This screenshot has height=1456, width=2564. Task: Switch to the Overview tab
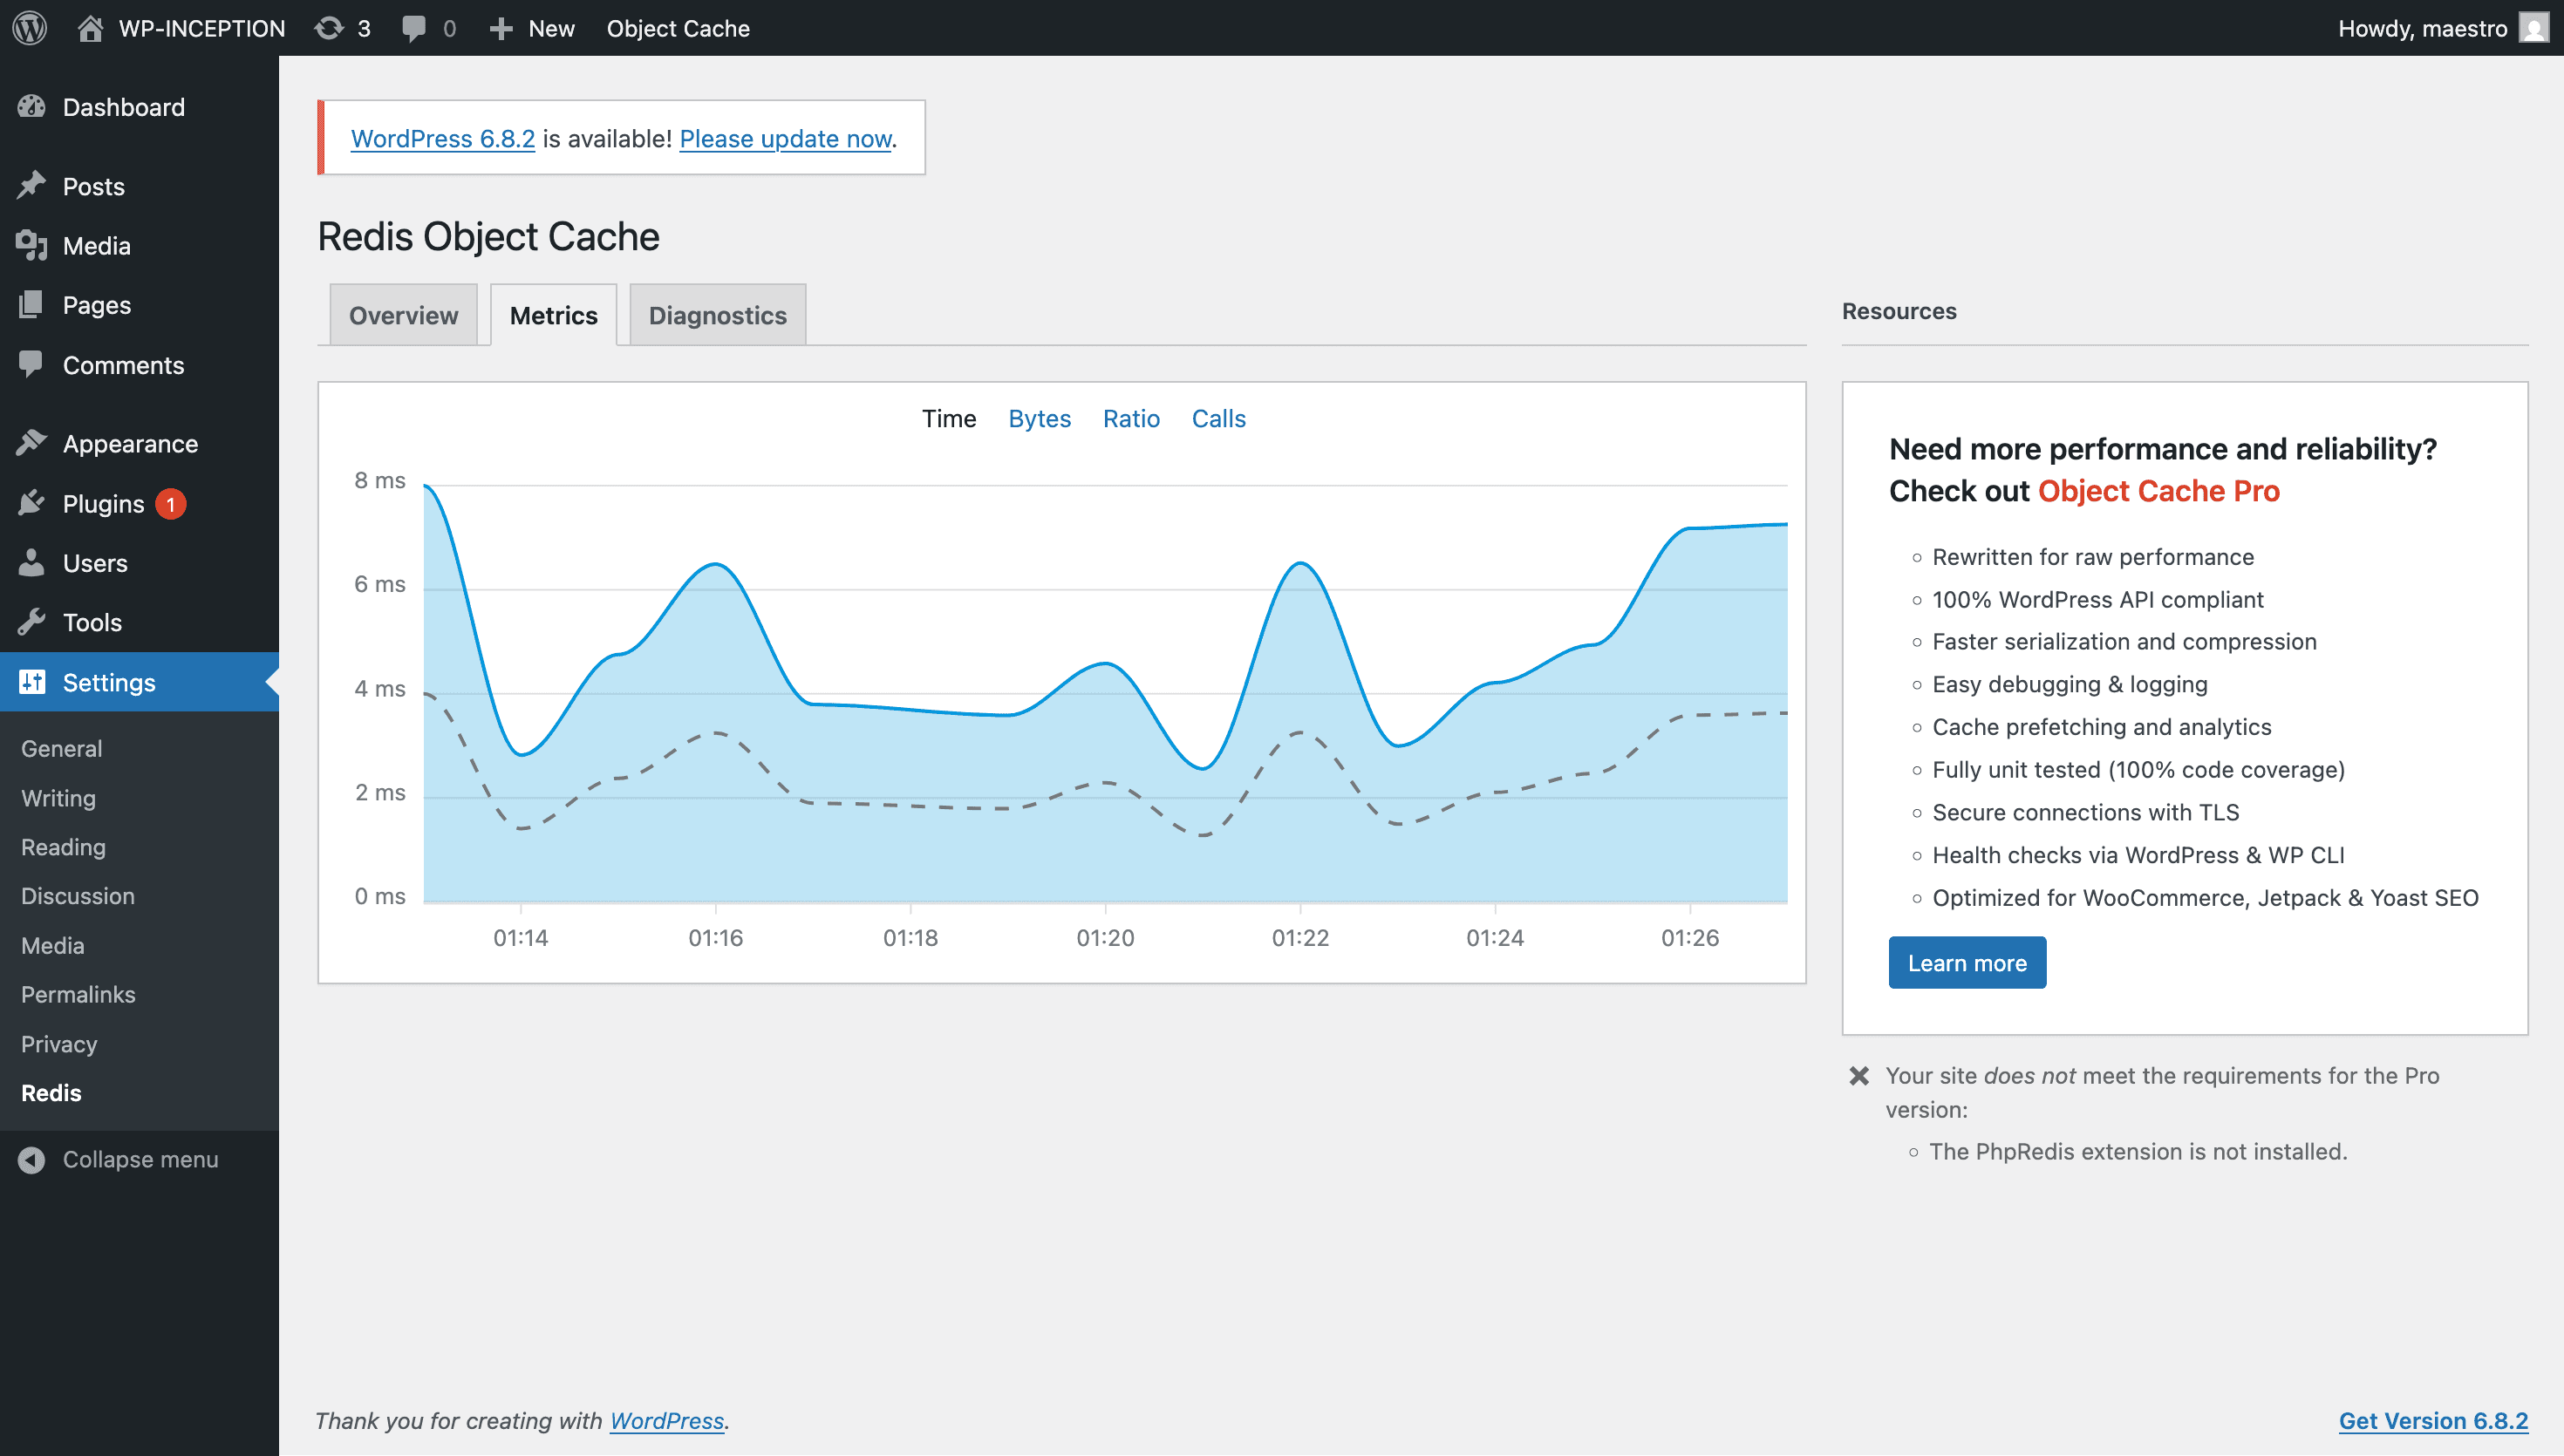point(403,315)
